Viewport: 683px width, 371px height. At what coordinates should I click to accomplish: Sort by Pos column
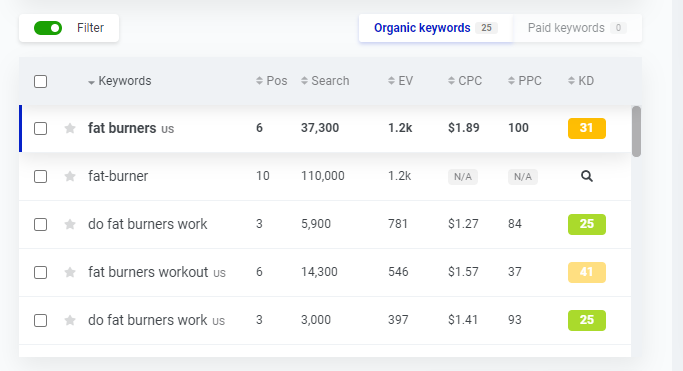click(x=271, y=81)
